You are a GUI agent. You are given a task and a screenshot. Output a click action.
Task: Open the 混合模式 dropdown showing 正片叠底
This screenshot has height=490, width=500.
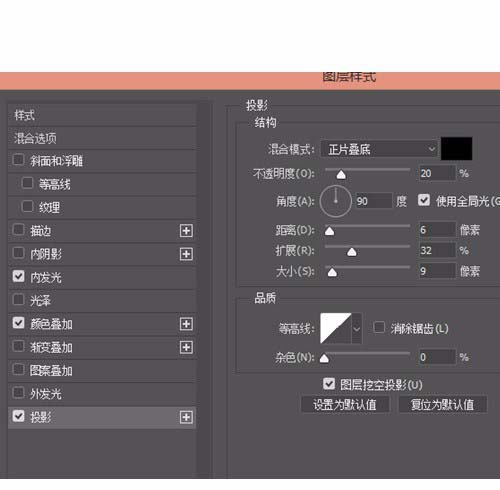tap(379, 149)
